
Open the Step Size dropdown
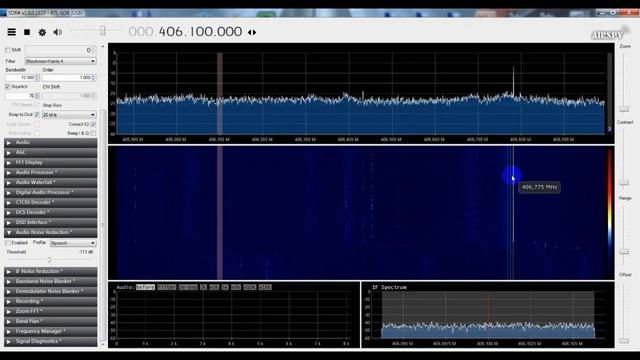click(x=69, y=115)
